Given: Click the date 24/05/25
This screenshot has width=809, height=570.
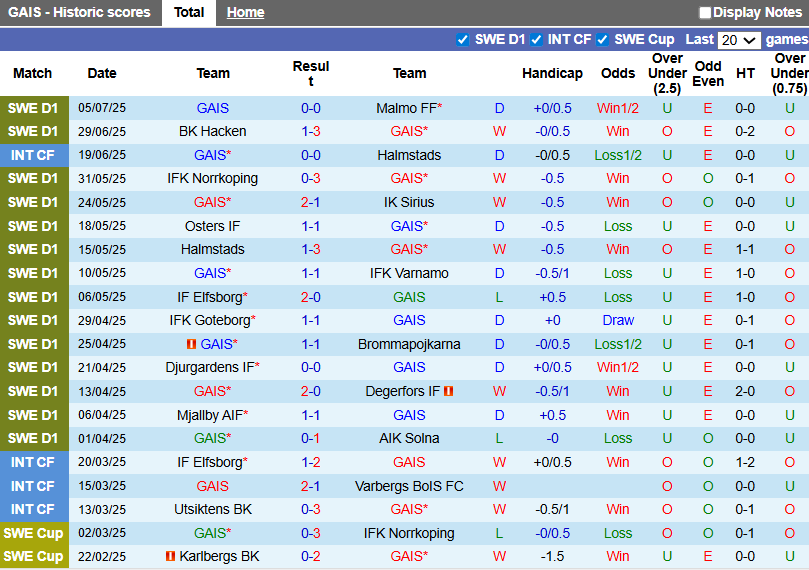Looking at the screenshot, I should pyautogui.click(x=102, y=202).
